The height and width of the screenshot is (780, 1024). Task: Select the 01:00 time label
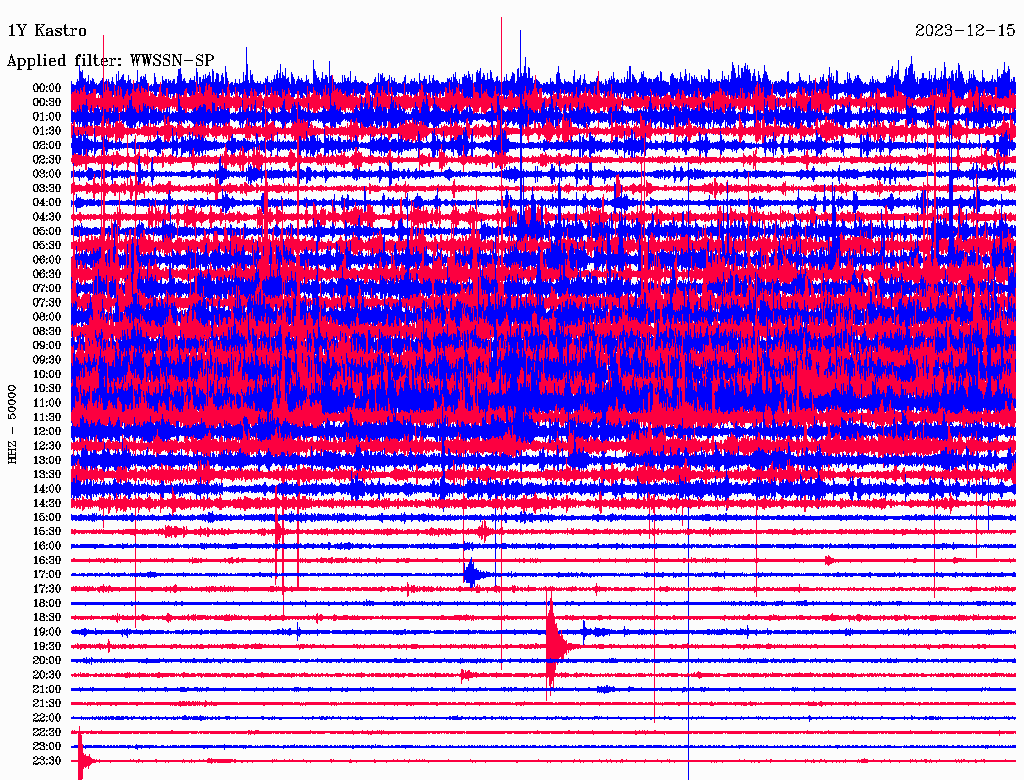(46, 117)
